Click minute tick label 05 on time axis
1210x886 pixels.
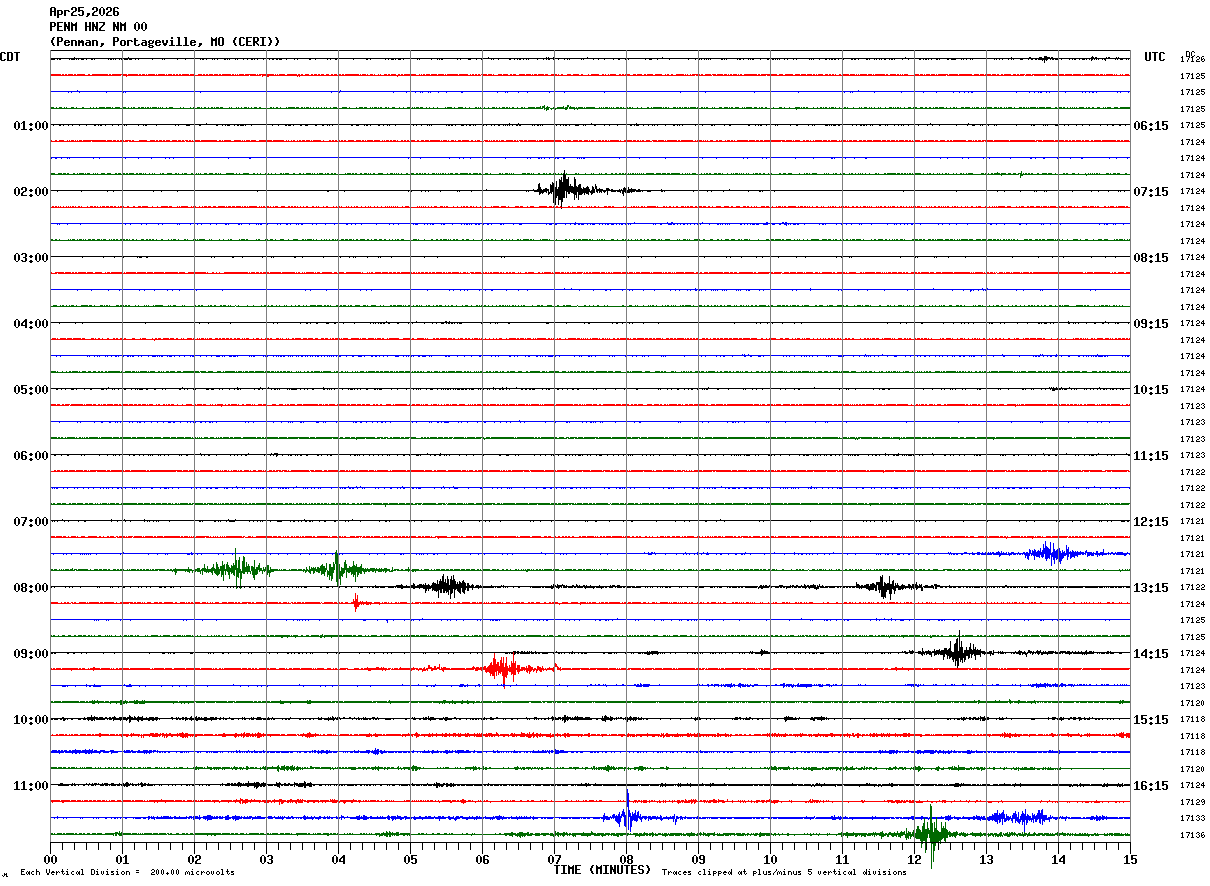coord(410,860)
